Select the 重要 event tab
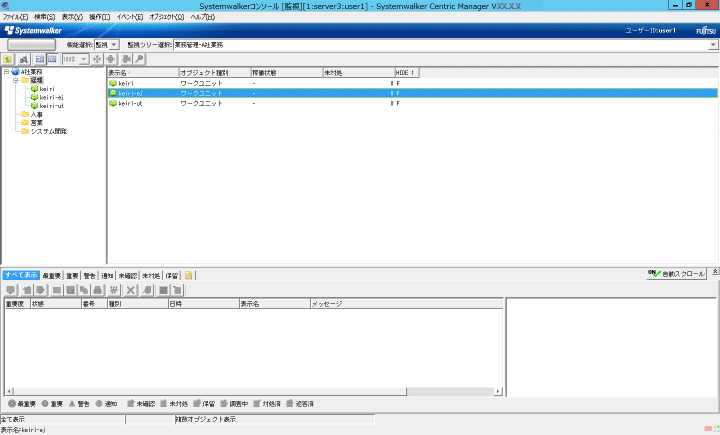The width and height of the screenshot is (720, 435). (x=72, y=276)
